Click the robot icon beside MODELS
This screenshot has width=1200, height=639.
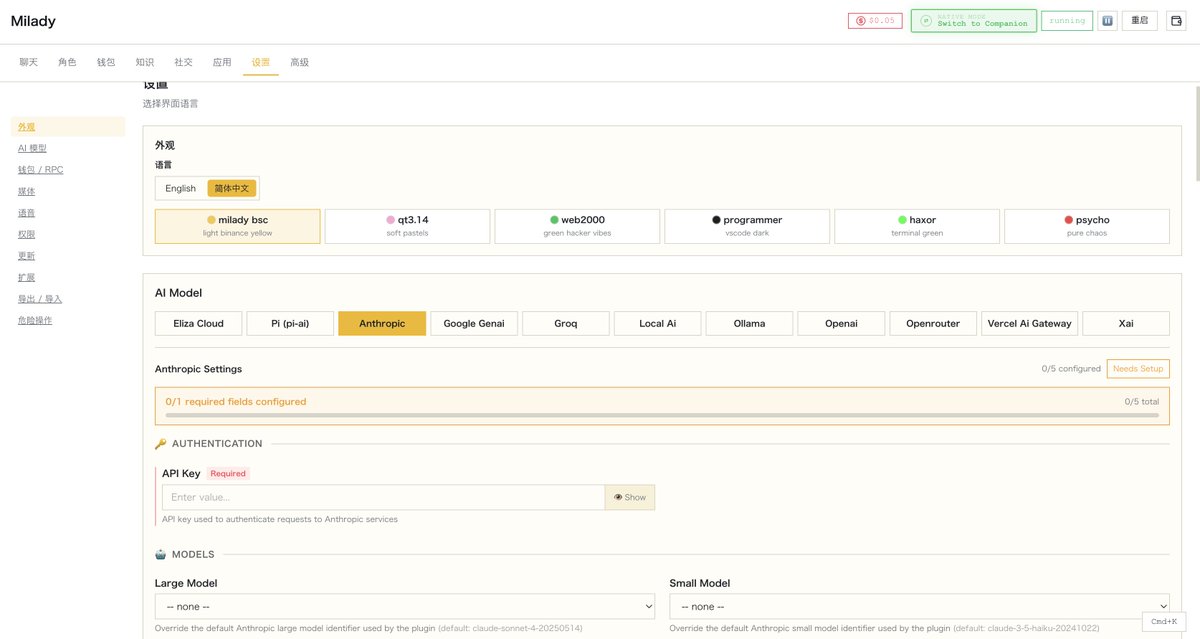point(161,554)
